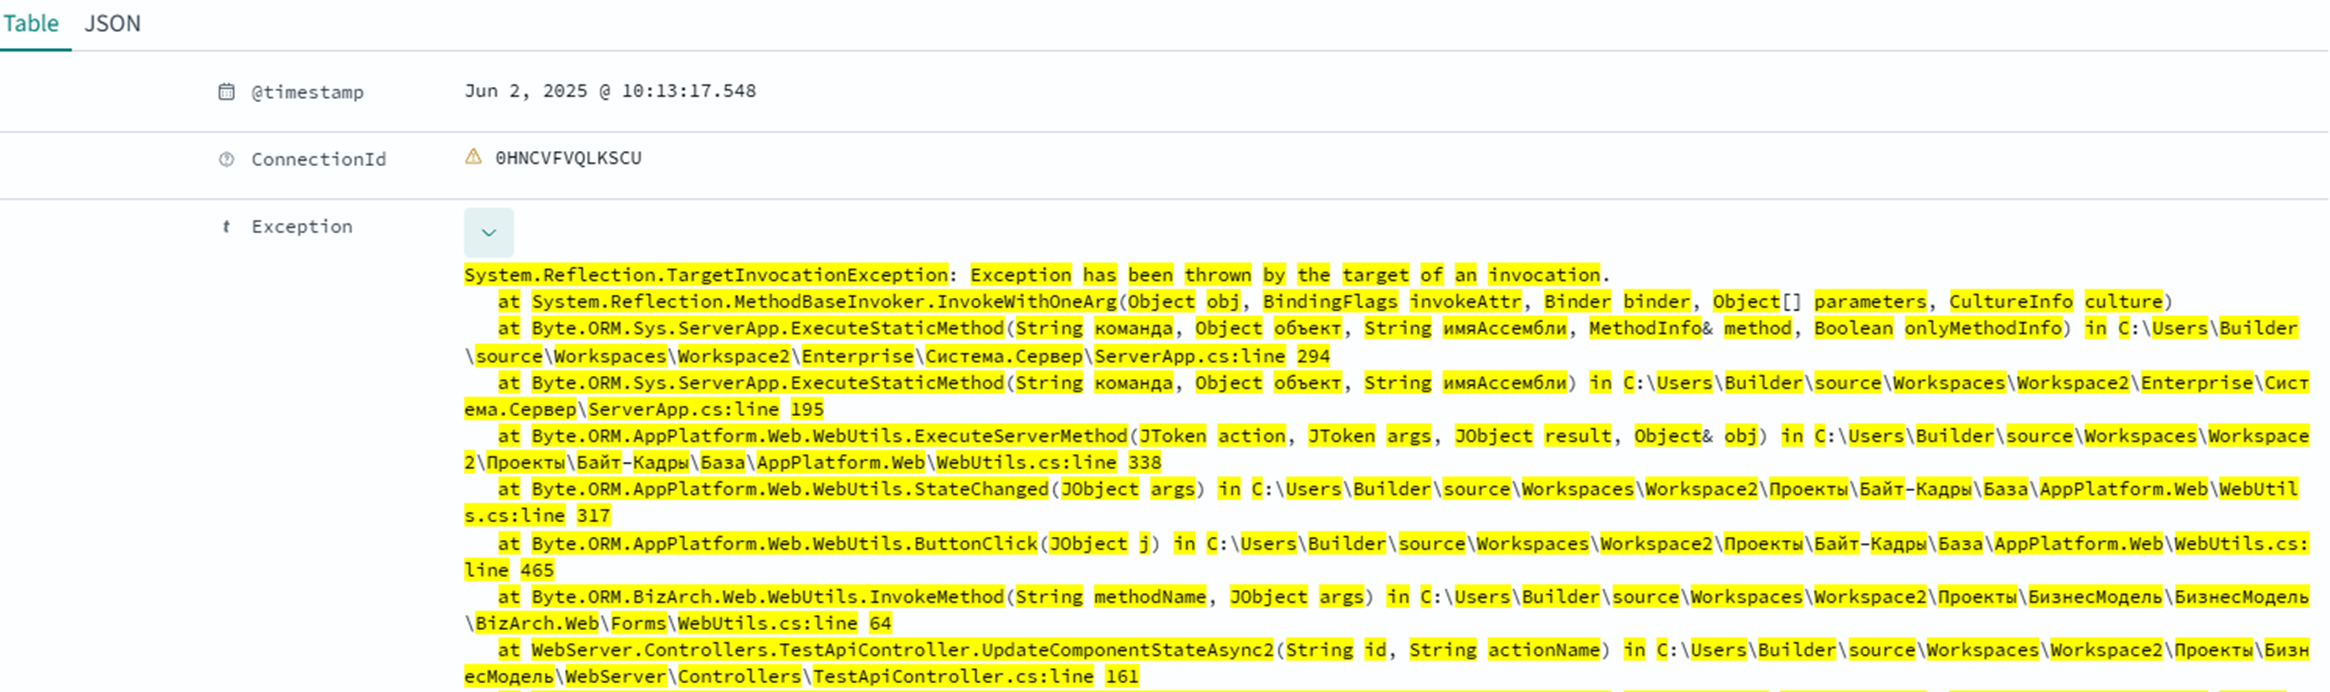Click the ServerApp.cs:line 294 text
Image resolution: width=2330 pixels, height=692 pixels.
coord(1211,356)
